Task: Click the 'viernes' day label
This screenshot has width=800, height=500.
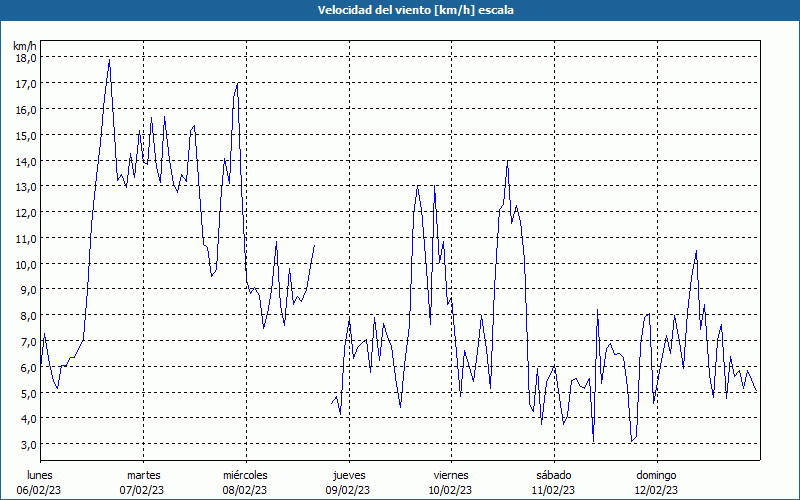Action: pyautogui.click(x=451, y=475)
